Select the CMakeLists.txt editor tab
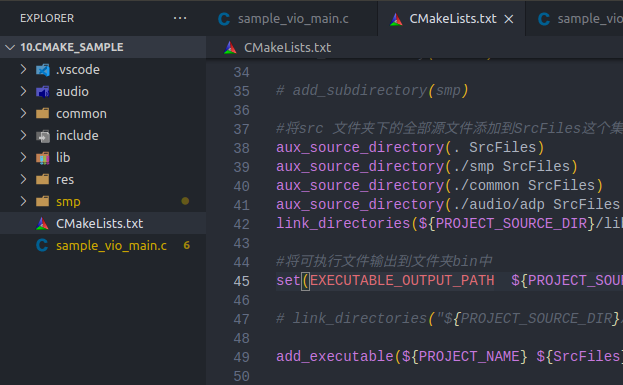This screenshot has height=385, width=623. click(x=453, y=19)
